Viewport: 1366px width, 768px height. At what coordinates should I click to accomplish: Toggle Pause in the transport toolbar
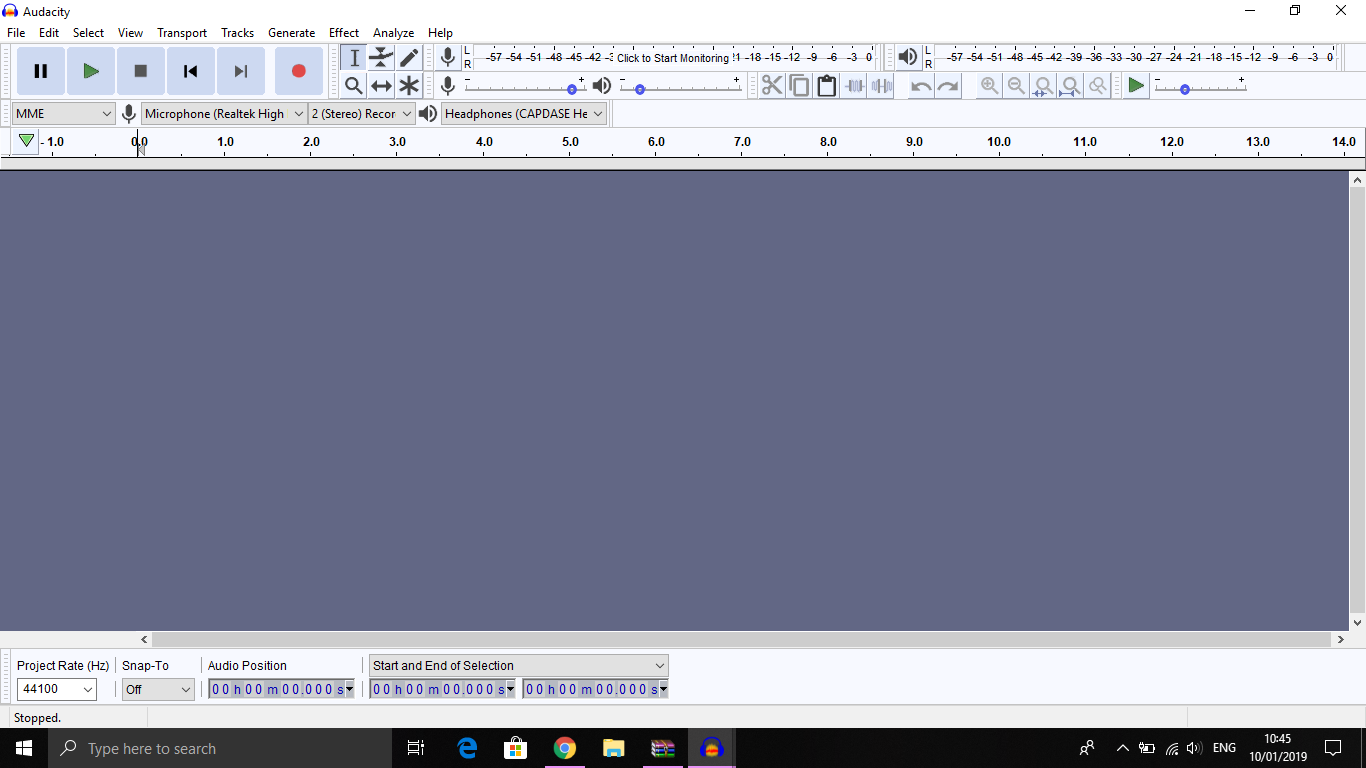[41, 71]
